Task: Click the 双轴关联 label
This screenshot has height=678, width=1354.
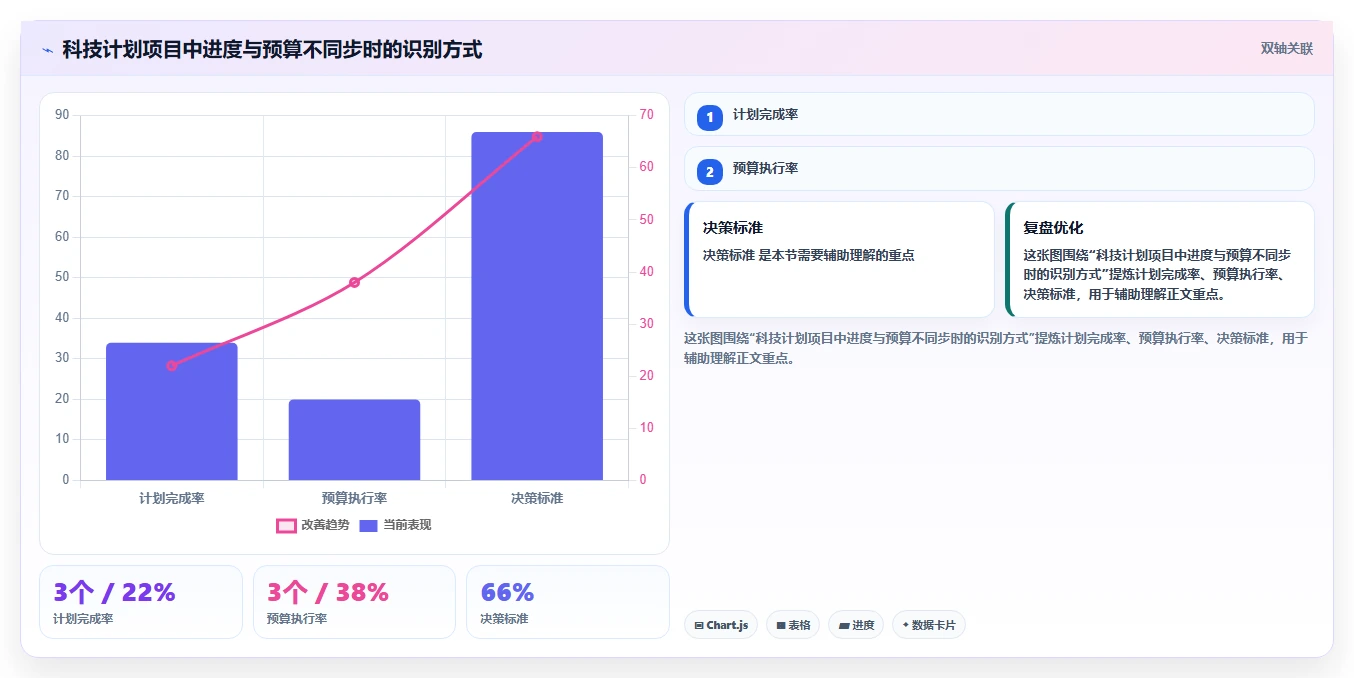Action: click(x=1286, y=48)
